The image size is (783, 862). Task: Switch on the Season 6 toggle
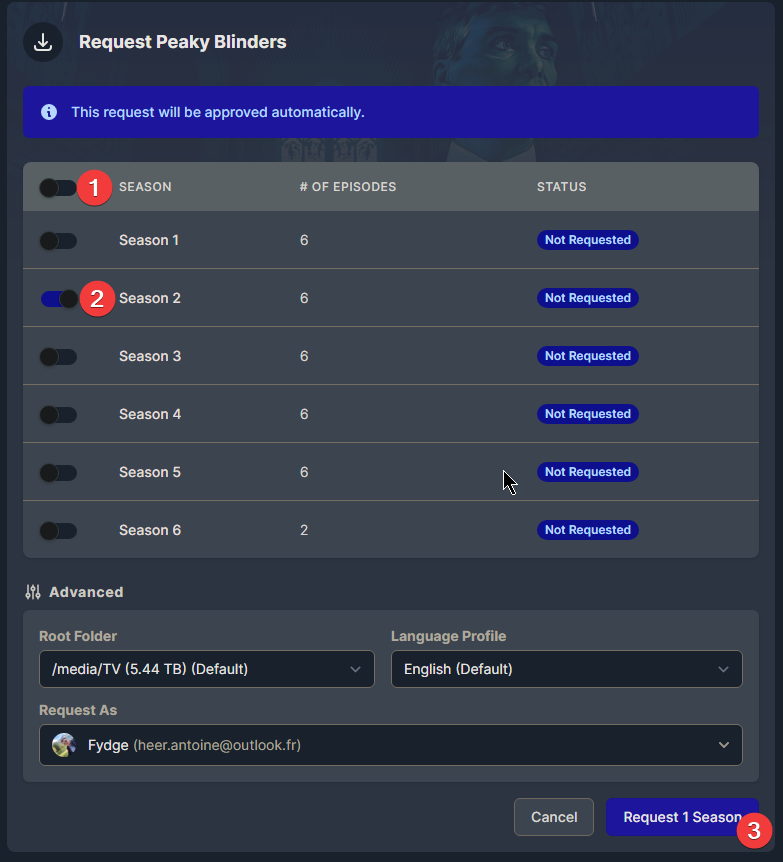coord(58,530)
